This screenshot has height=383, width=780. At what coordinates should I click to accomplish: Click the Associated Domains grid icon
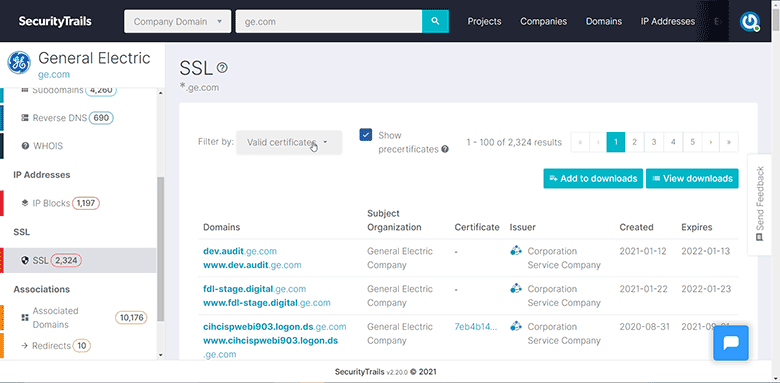tap(25, 317)
